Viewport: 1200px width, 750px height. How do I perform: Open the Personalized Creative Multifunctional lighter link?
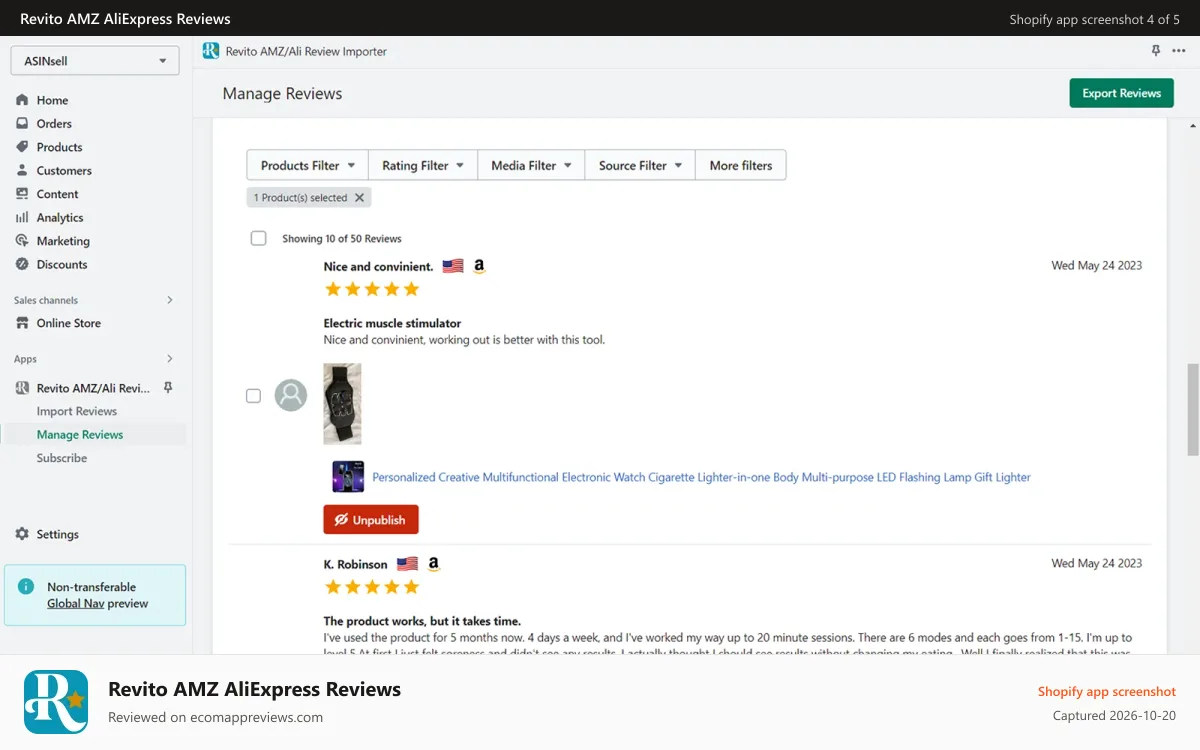[701, 477]
